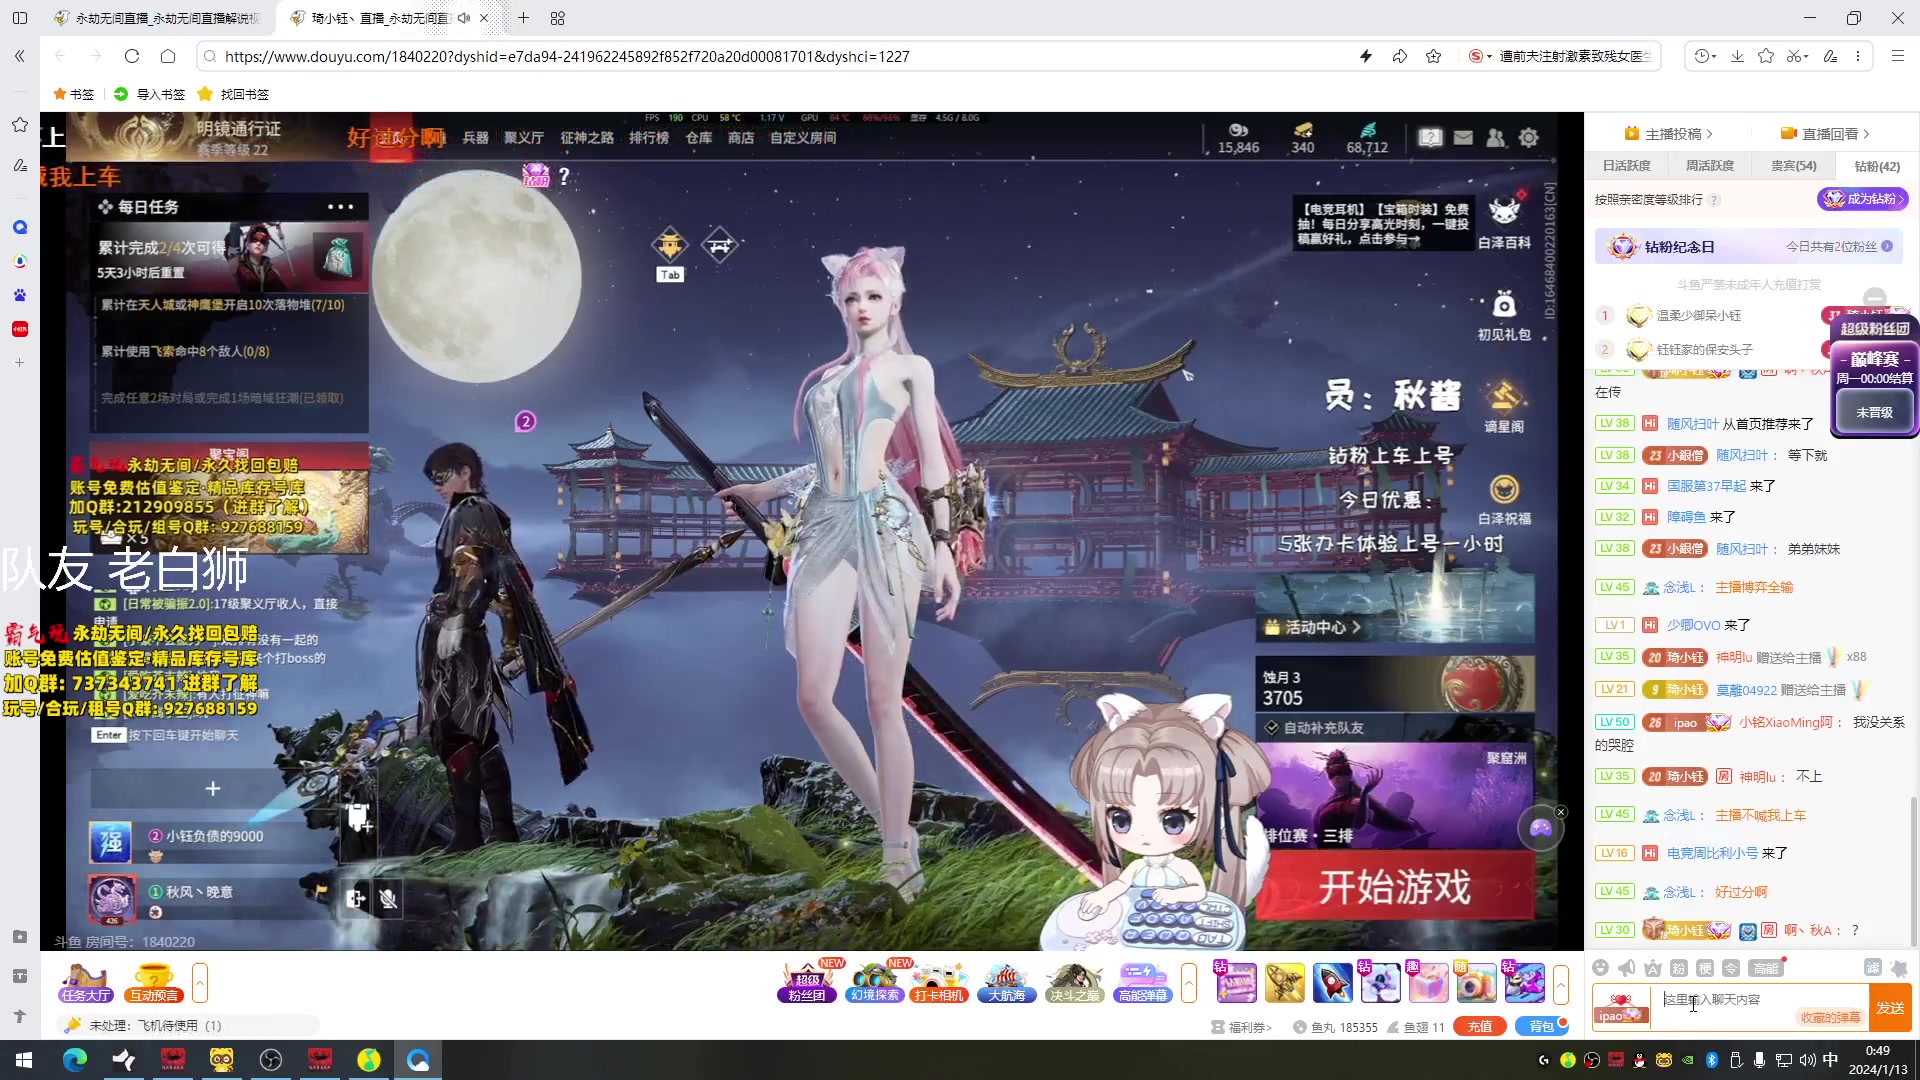The height and width of the screenshot is (1080, 1920).
Task: Open OBS Studio from the taskbar
Action: point(270,1060)
